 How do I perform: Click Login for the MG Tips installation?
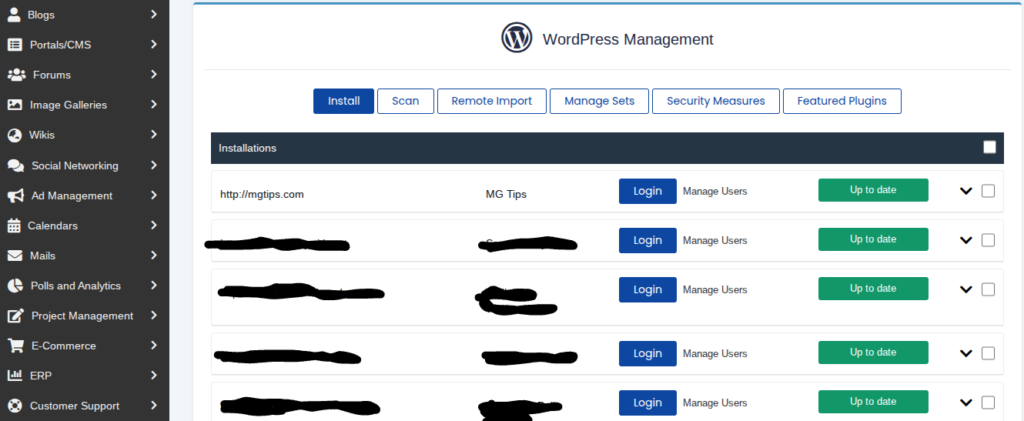pyautogui.click(x=648, y=191)
